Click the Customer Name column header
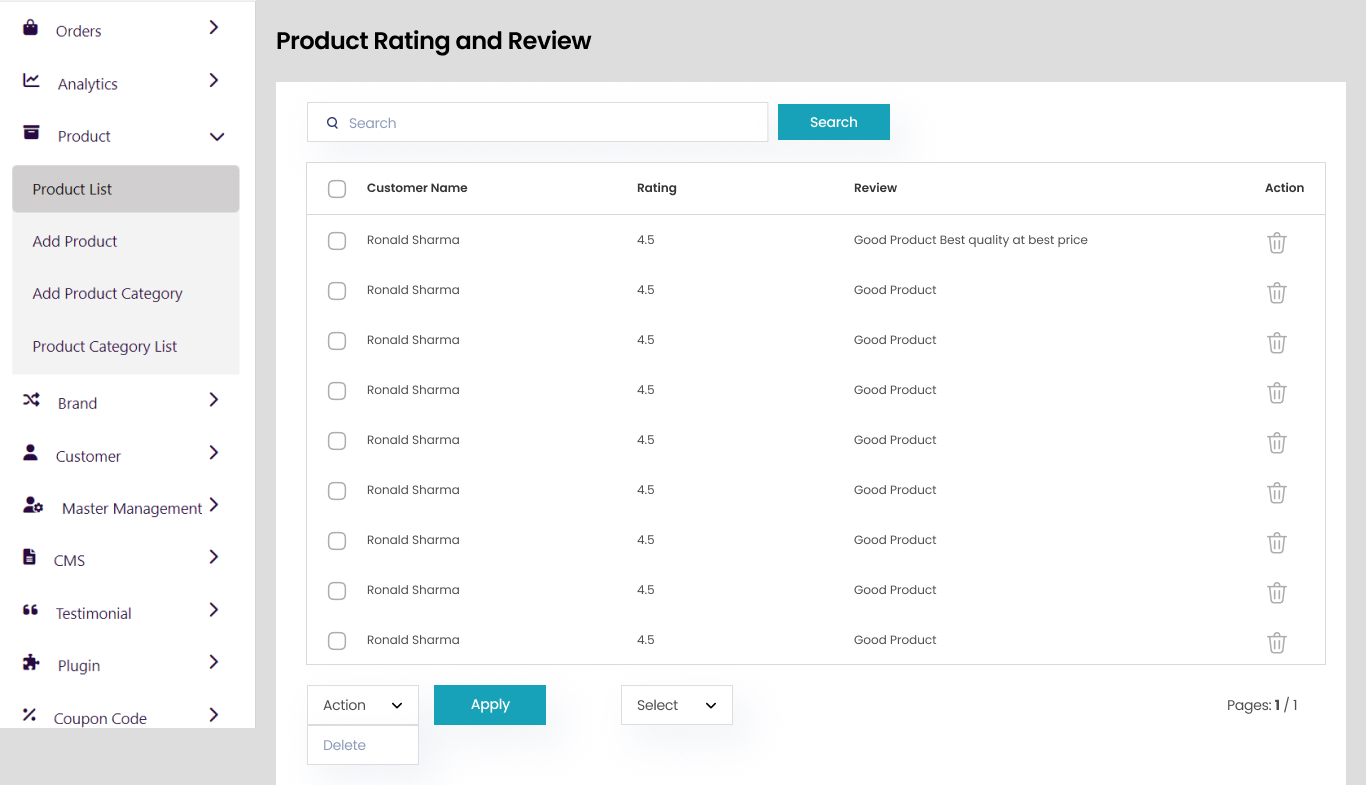1366x785 pixels. pyautogui.click(x=417, y=188)
